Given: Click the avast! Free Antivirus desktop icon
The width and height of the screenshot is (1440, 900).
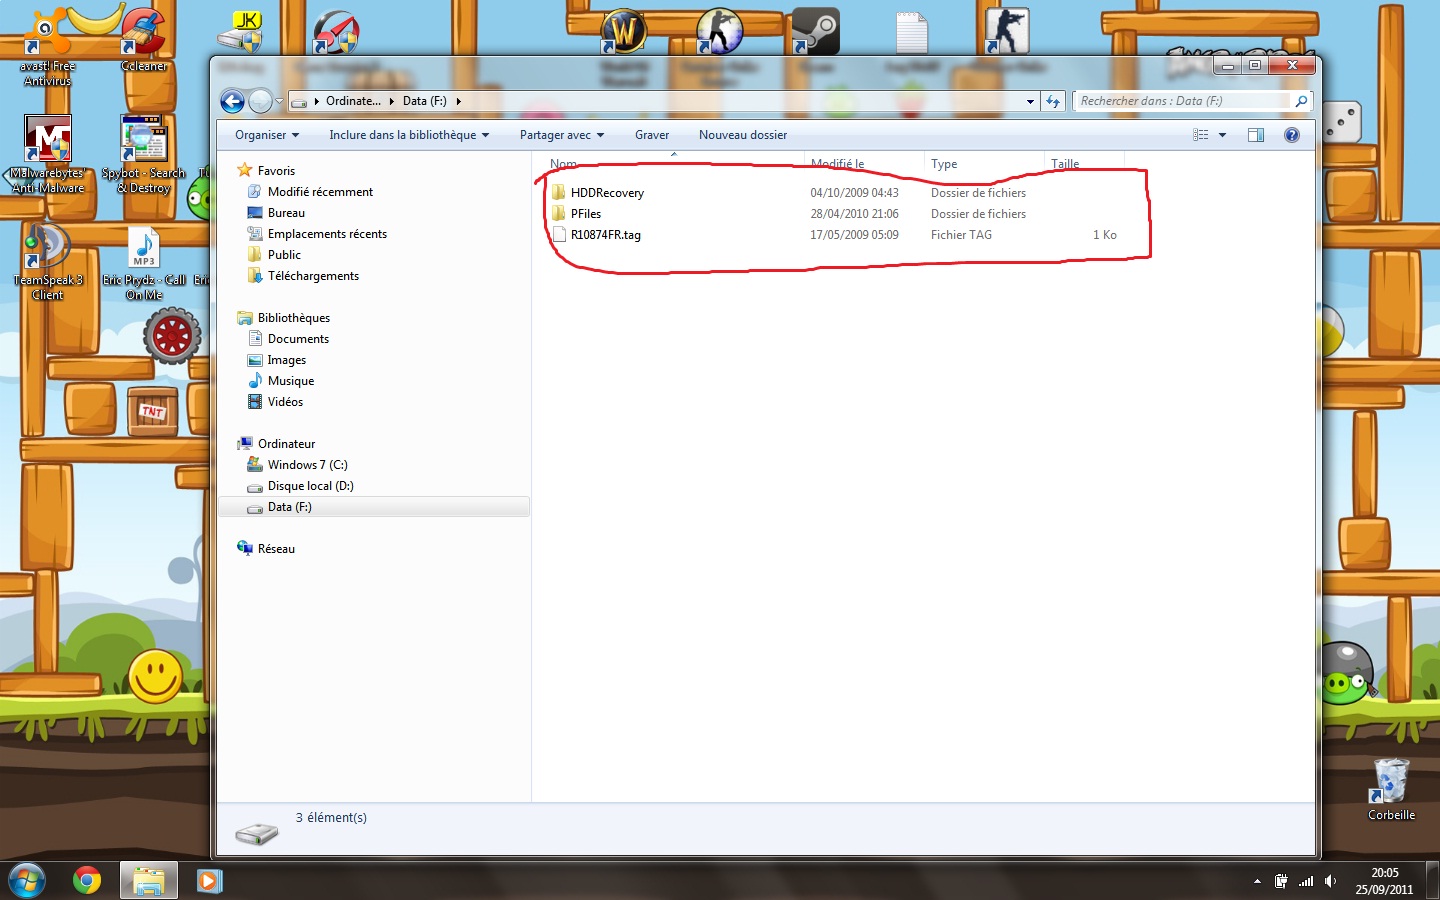Looking at the screenshot, I should tap(48, 46).
